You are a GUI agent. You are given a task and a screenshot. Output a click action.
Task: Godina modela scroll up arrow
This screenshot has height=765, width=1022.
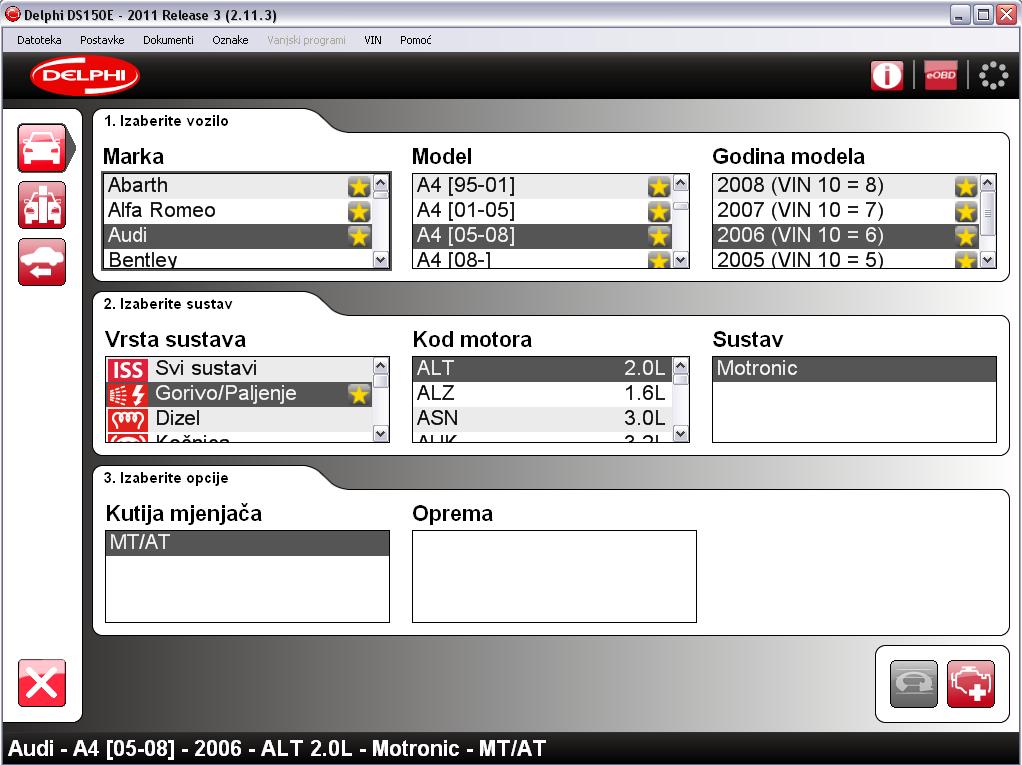[987, 183]
